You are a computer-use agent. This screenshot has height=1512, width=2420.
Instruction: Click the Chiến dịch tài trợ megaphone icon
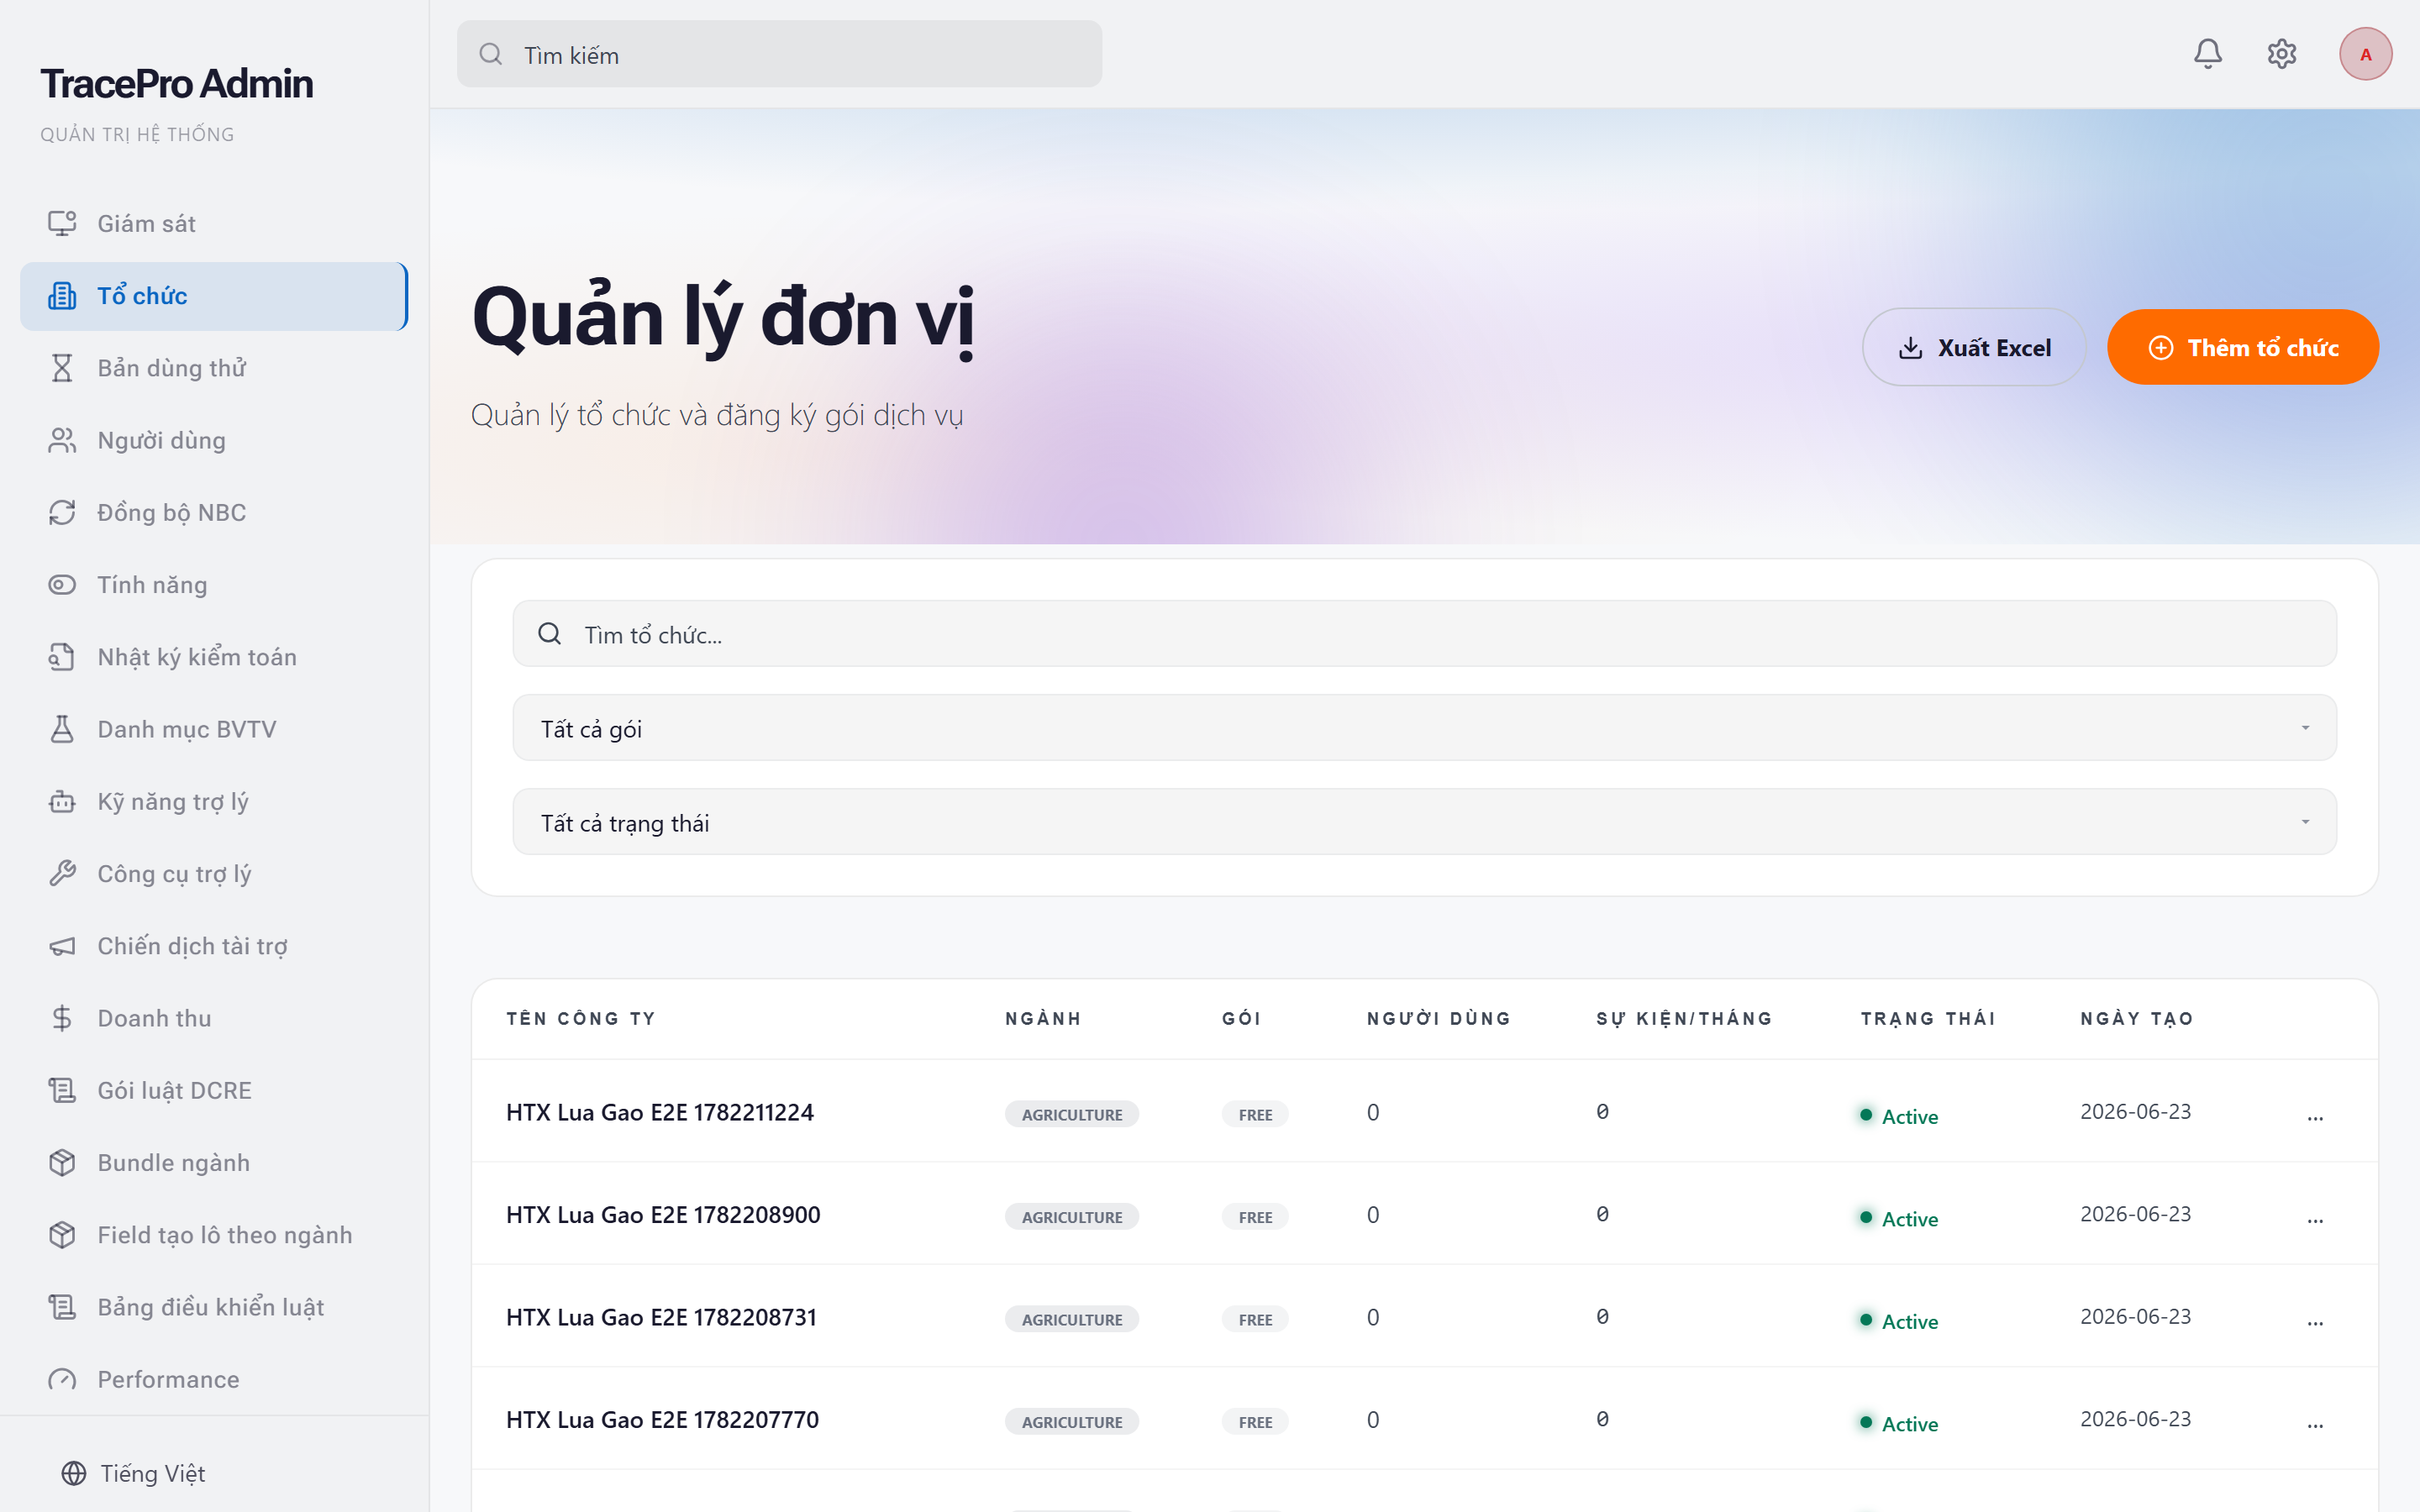click(x=62, y=946)
